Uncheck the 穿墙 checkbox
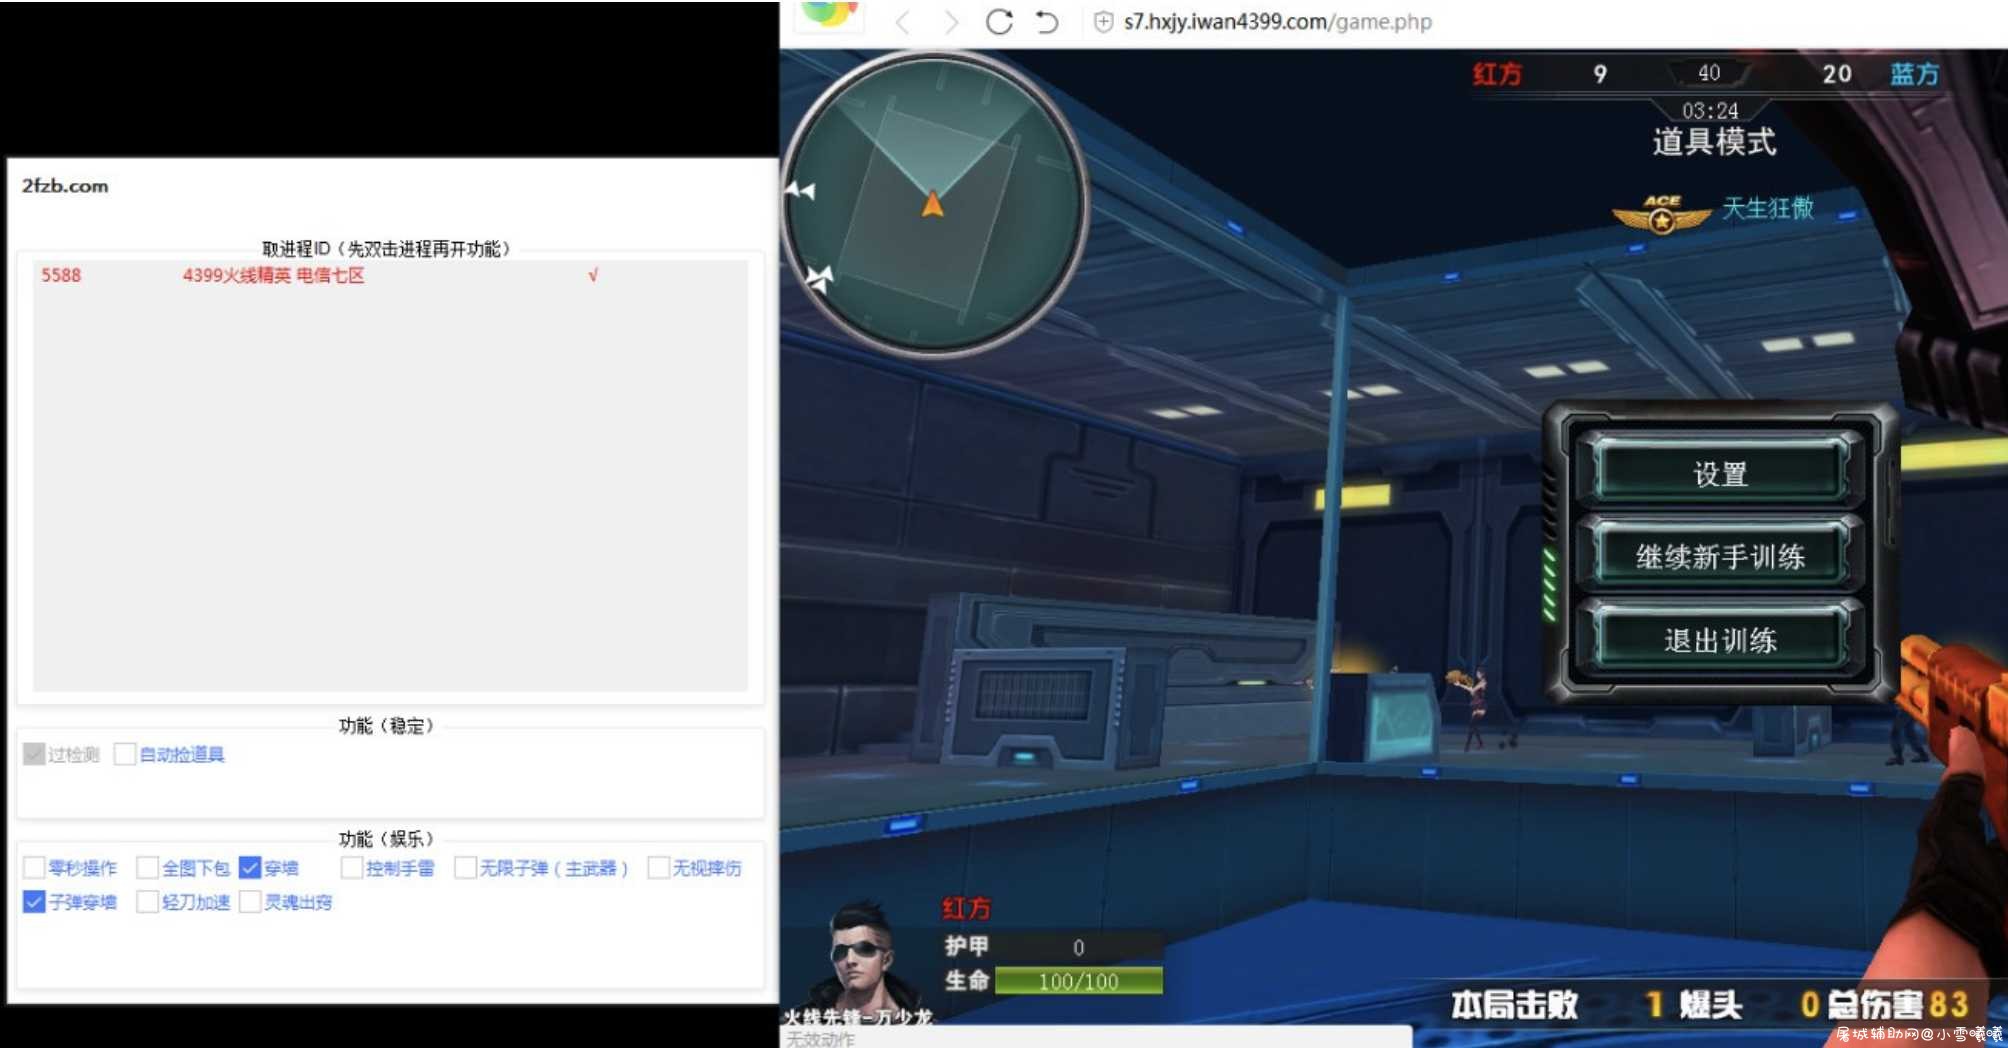Viewport: 2008px width, 1048px height. 250,867
